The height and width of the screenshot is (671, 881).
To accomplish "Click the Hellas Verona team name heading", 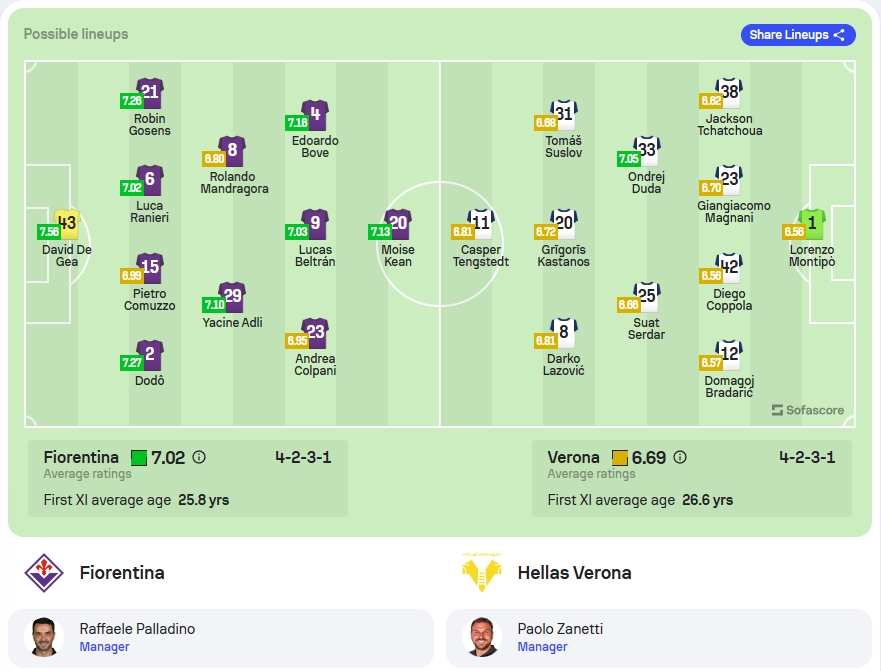I will [574, 573].
